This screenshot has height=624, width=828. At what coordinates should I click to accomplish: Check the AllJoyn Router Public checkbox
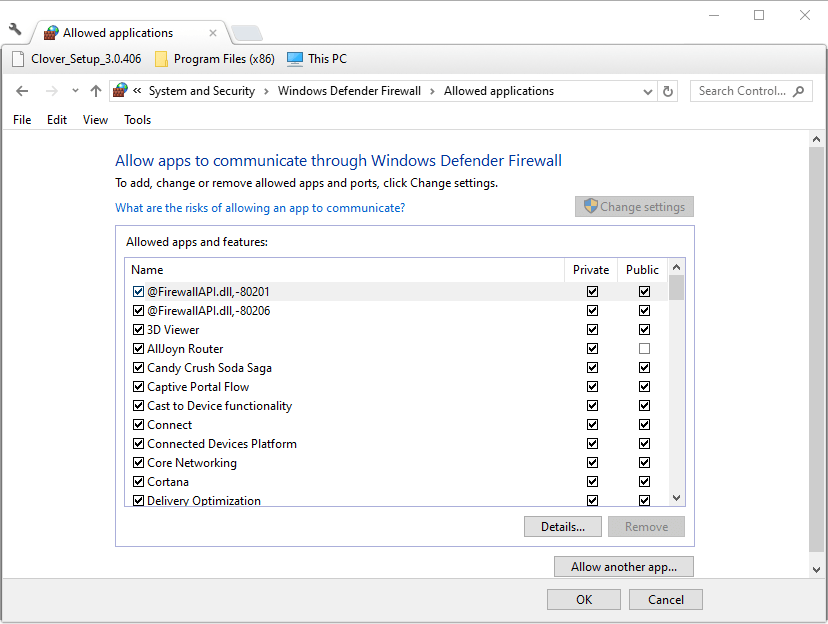tap(644, 348)
